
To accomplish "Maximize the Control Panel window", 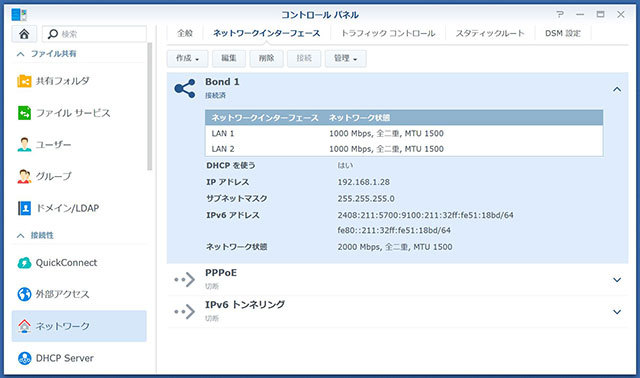I will click(600, 14).
